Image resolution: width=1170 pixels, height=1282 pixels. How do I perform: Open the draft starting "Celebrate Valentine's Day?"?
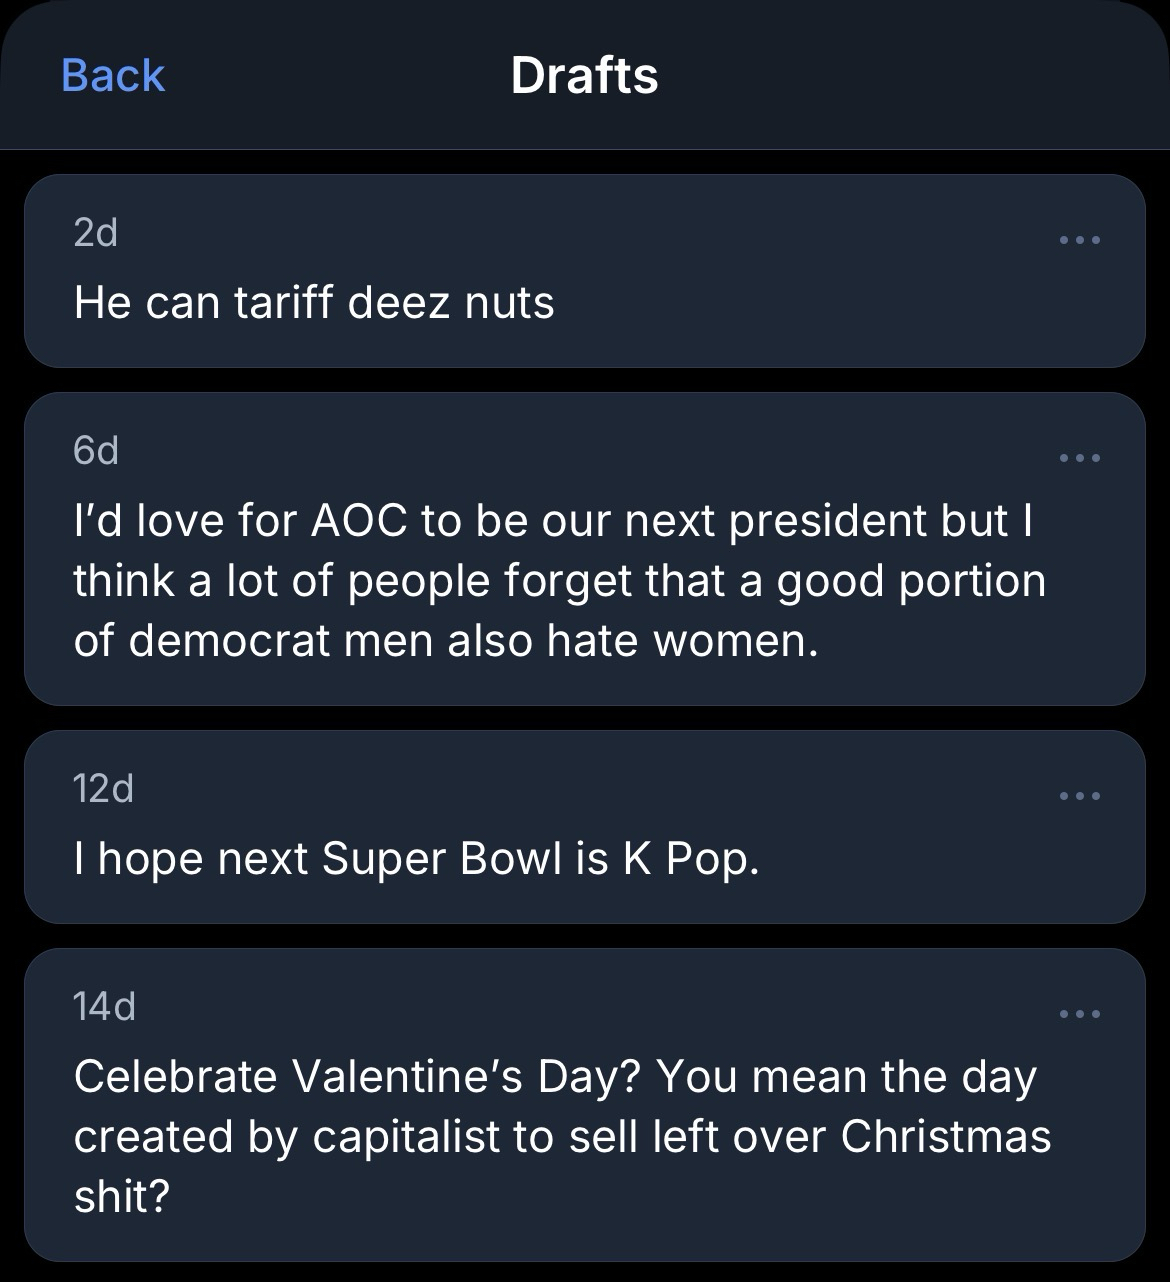[x=560, y=1136]
